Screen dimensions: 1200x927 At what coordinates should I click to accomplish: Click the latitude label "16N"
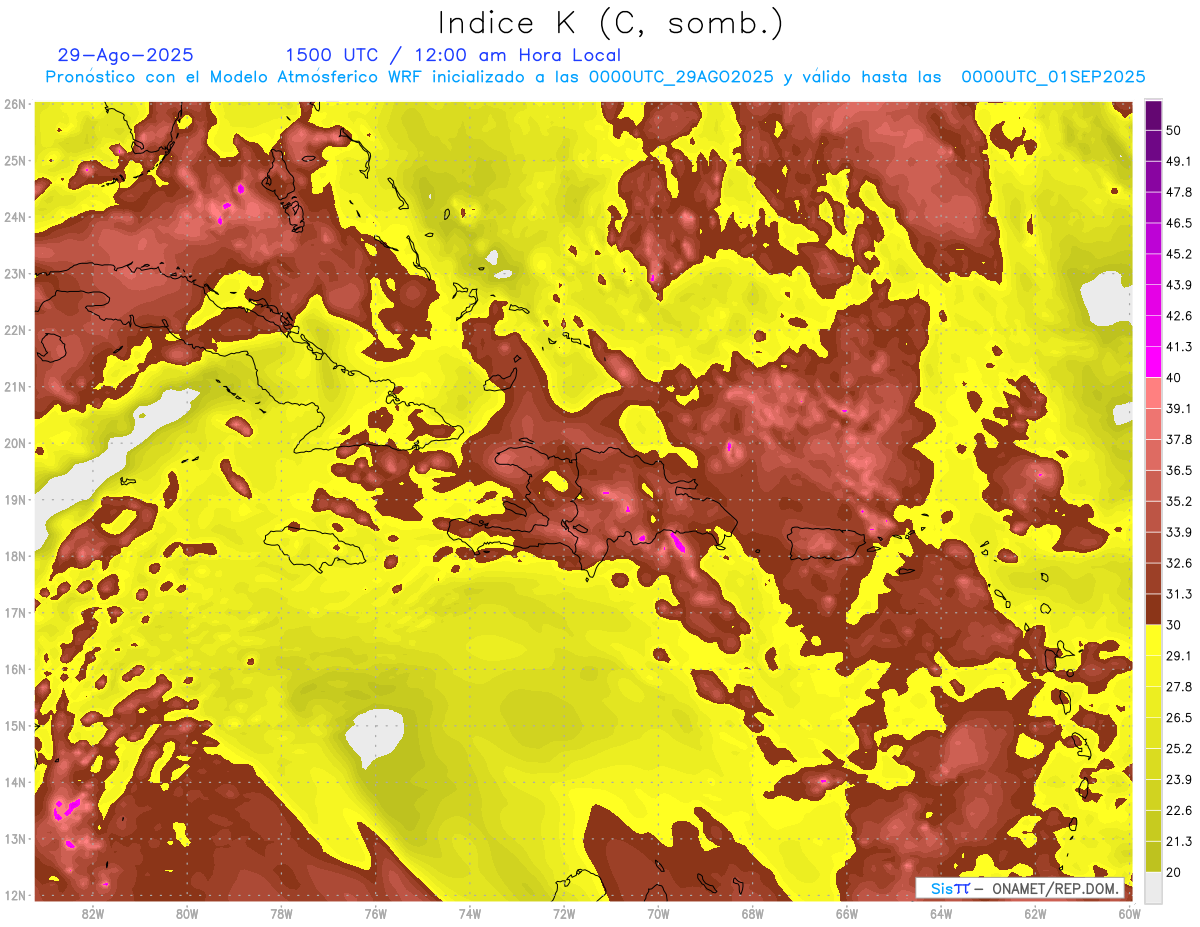pos(15,669)
